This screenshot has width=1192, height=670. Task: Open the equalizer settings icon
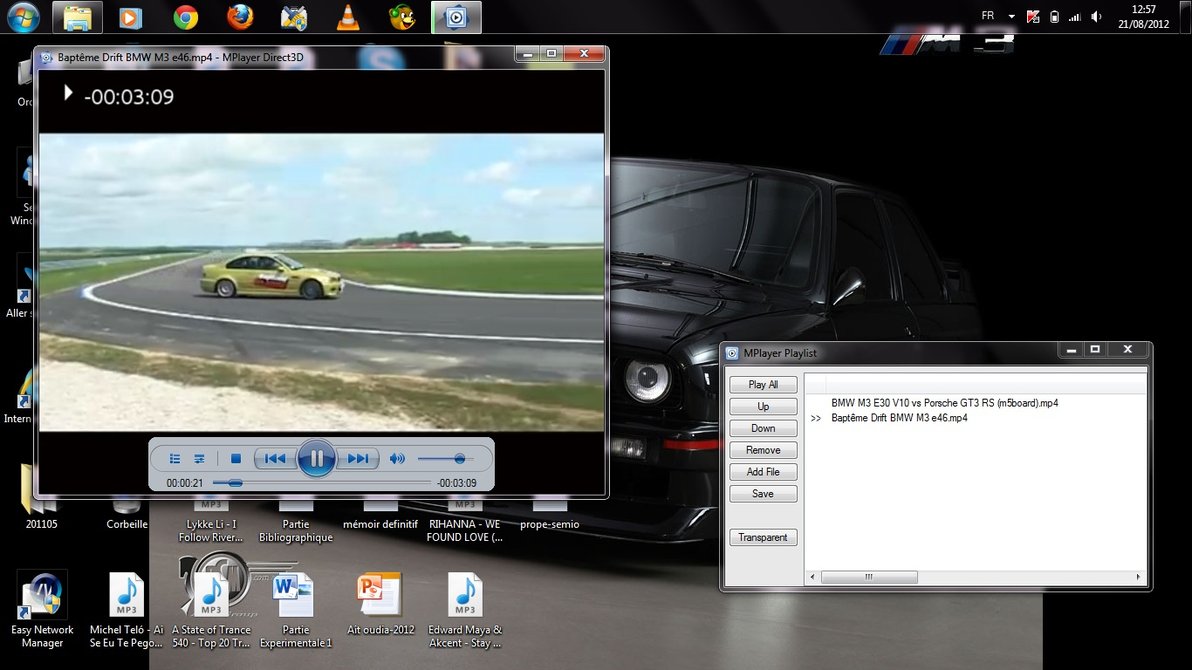[199, 459]
